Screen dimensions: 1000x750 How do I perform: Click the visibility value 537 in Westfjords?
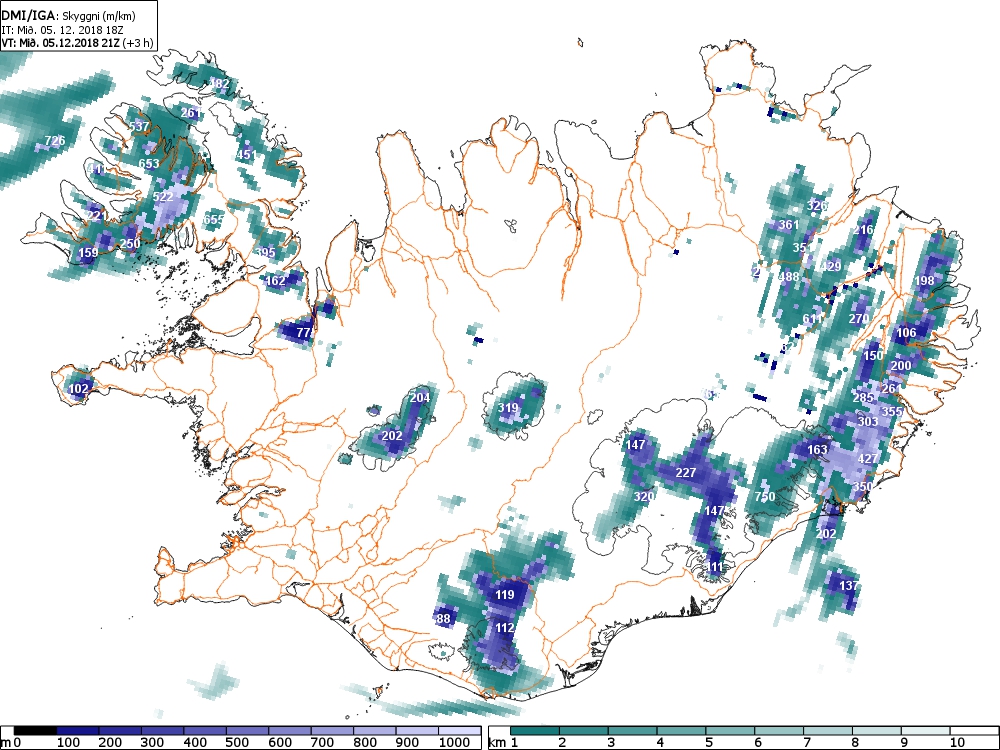139,126
